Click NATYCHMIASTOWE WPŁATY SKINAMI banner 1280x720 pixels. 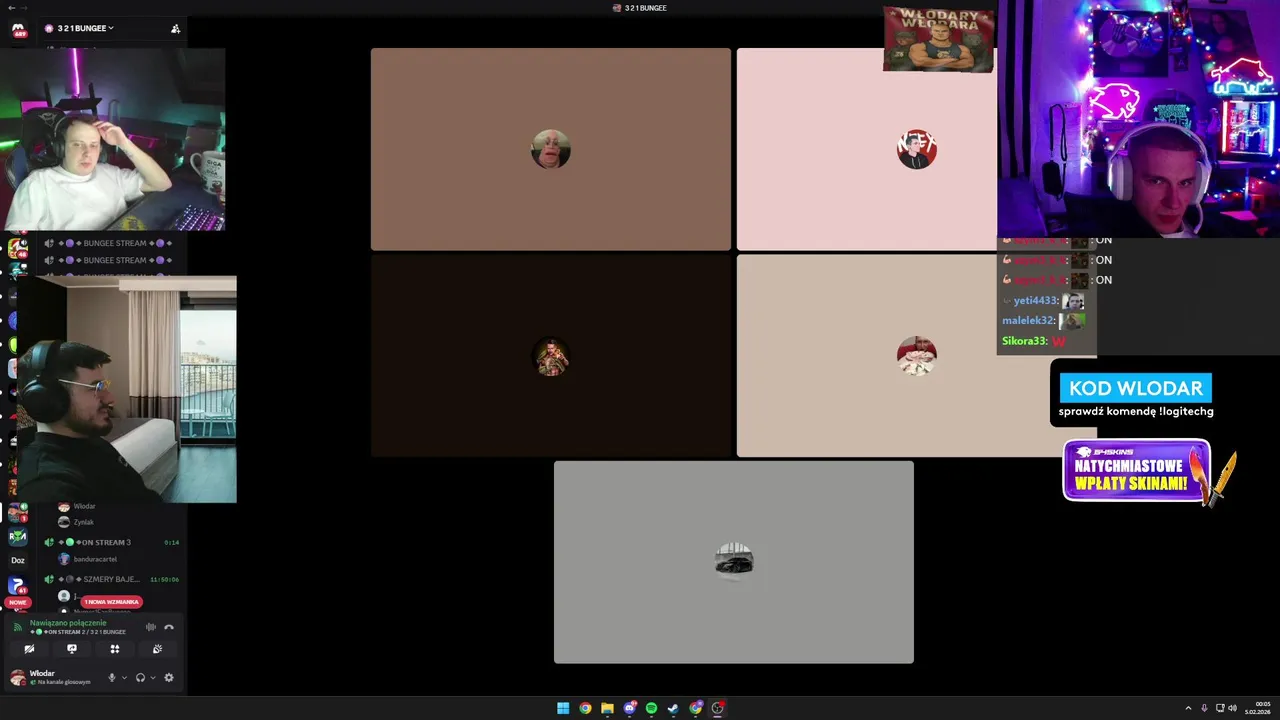1137,470
